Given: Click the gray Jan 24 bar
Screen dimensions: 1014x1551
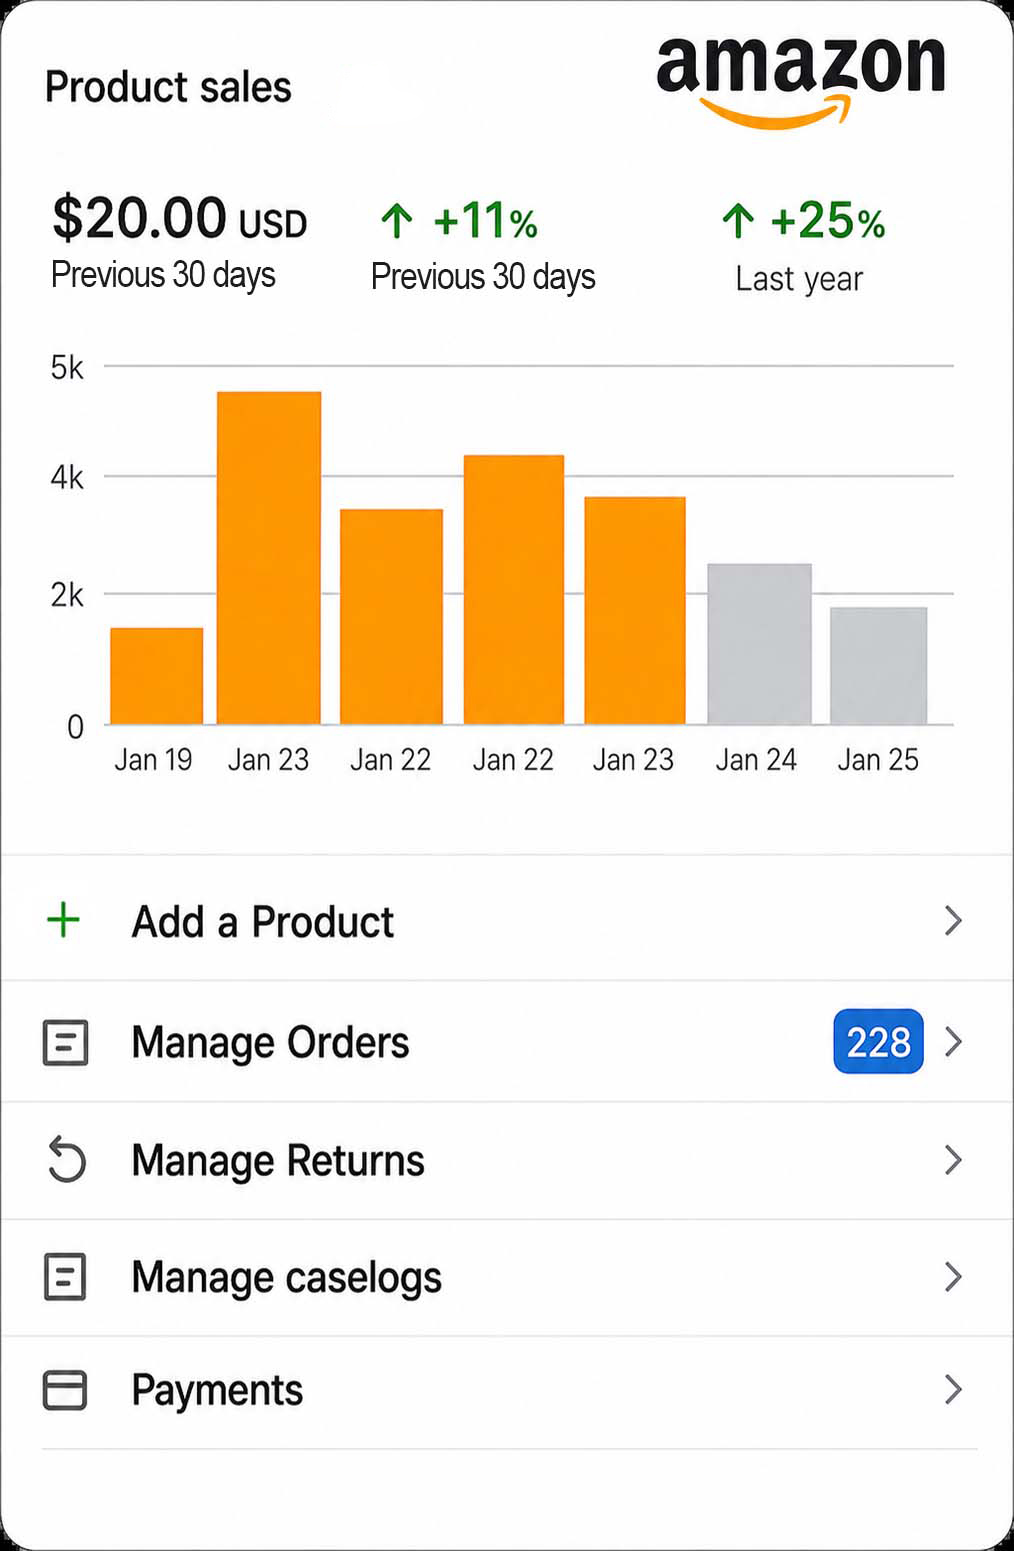Looking at the screenshot, I should pyautogui.click(x=759, y=644).
